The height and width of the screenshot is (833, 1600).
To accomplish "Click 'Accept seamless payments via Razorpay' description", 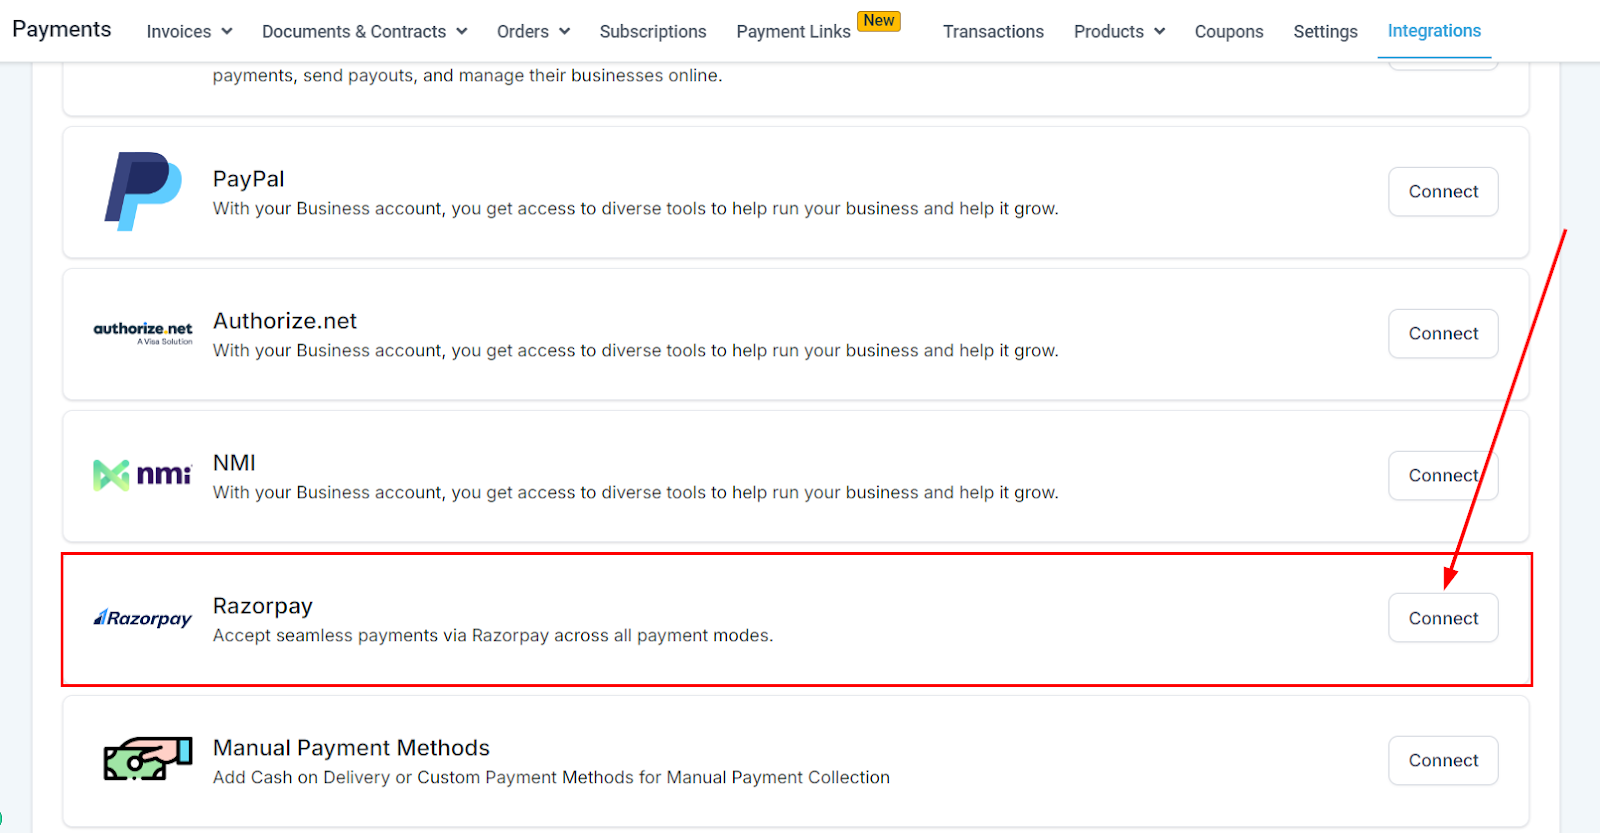I will 493,635.
